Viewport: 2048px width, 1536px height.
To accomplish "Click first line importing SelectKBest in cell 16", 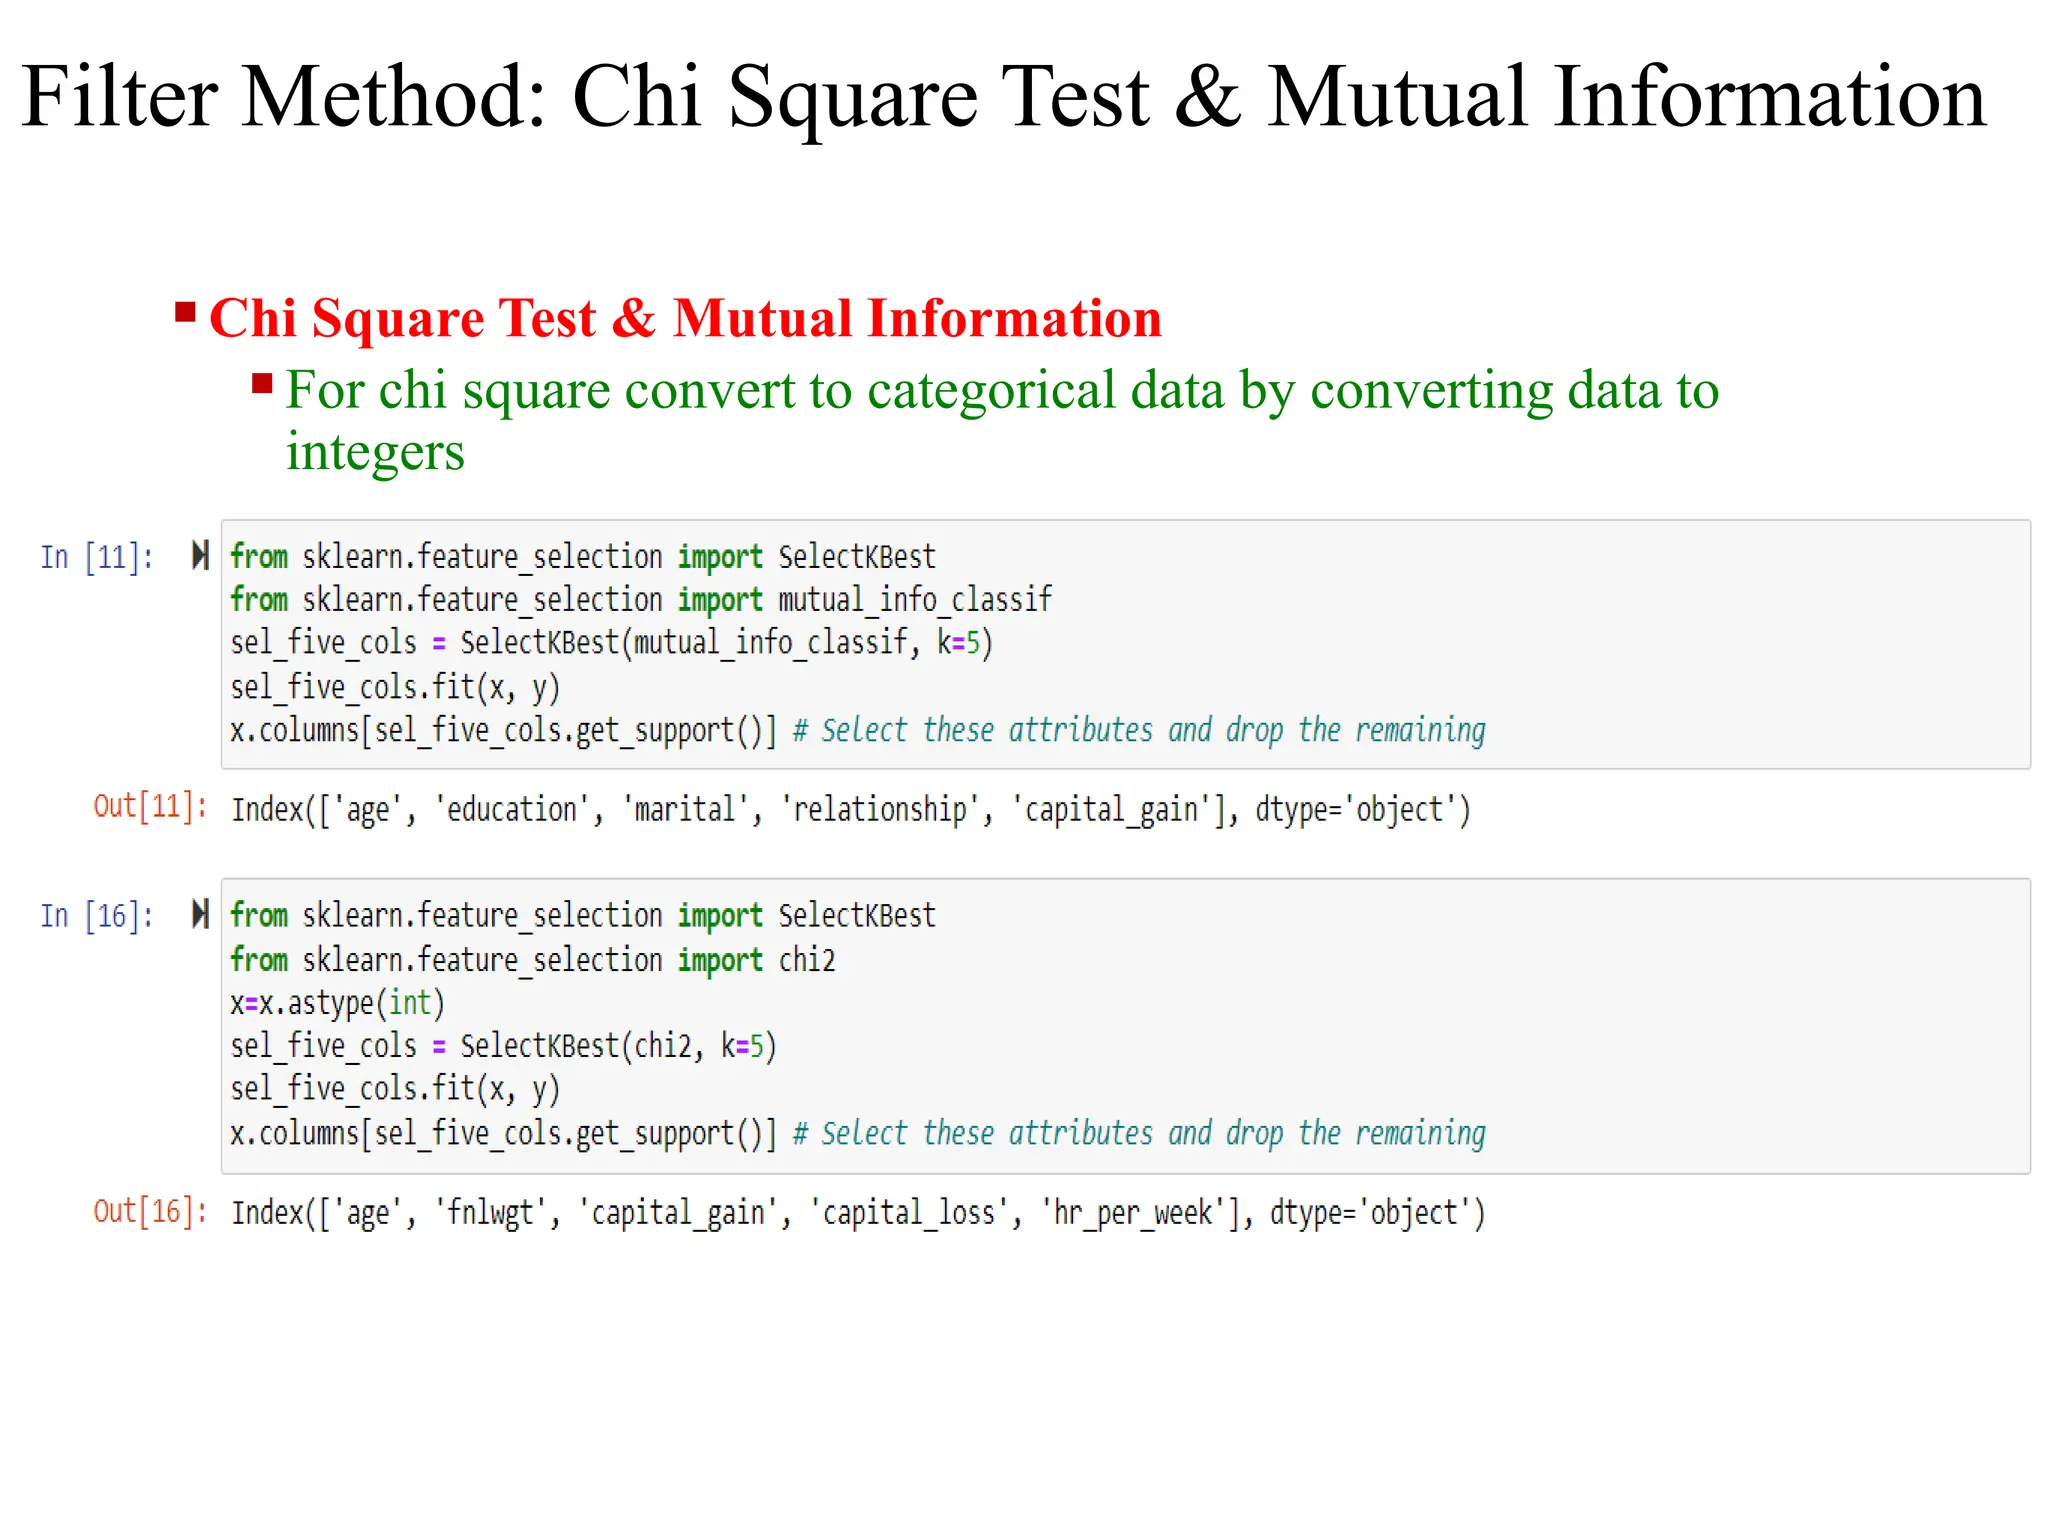I will [583, 916].
